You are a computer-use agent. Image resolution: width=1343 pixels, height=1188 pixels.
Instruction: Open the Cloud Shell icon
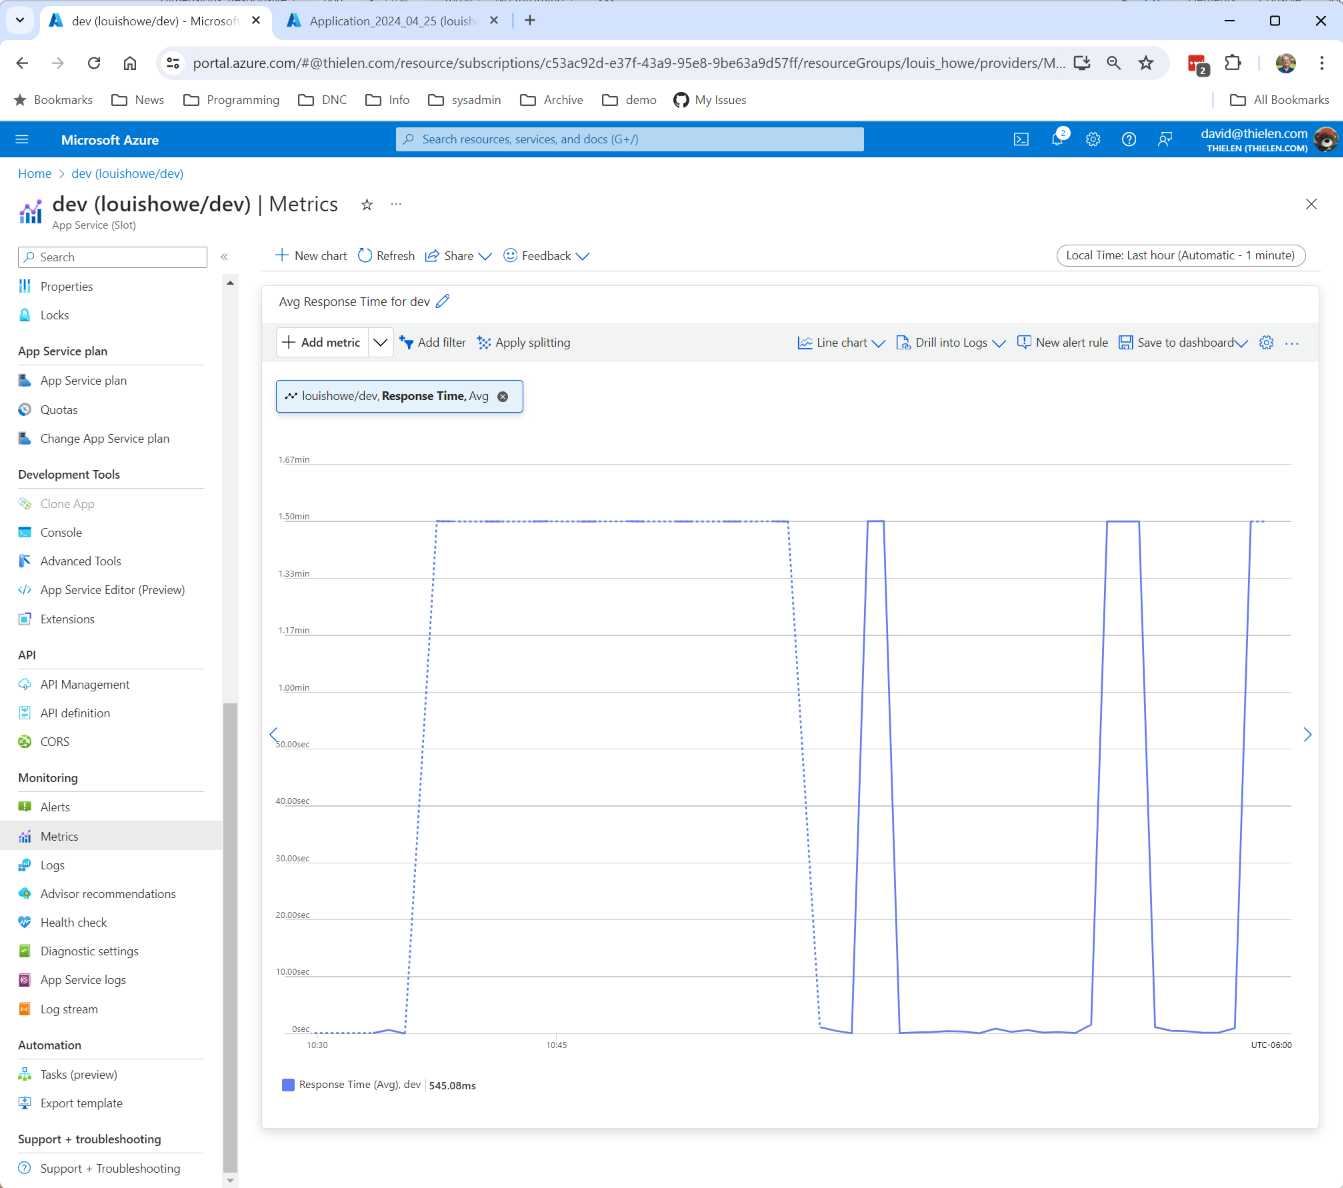tap(1021, 139)
